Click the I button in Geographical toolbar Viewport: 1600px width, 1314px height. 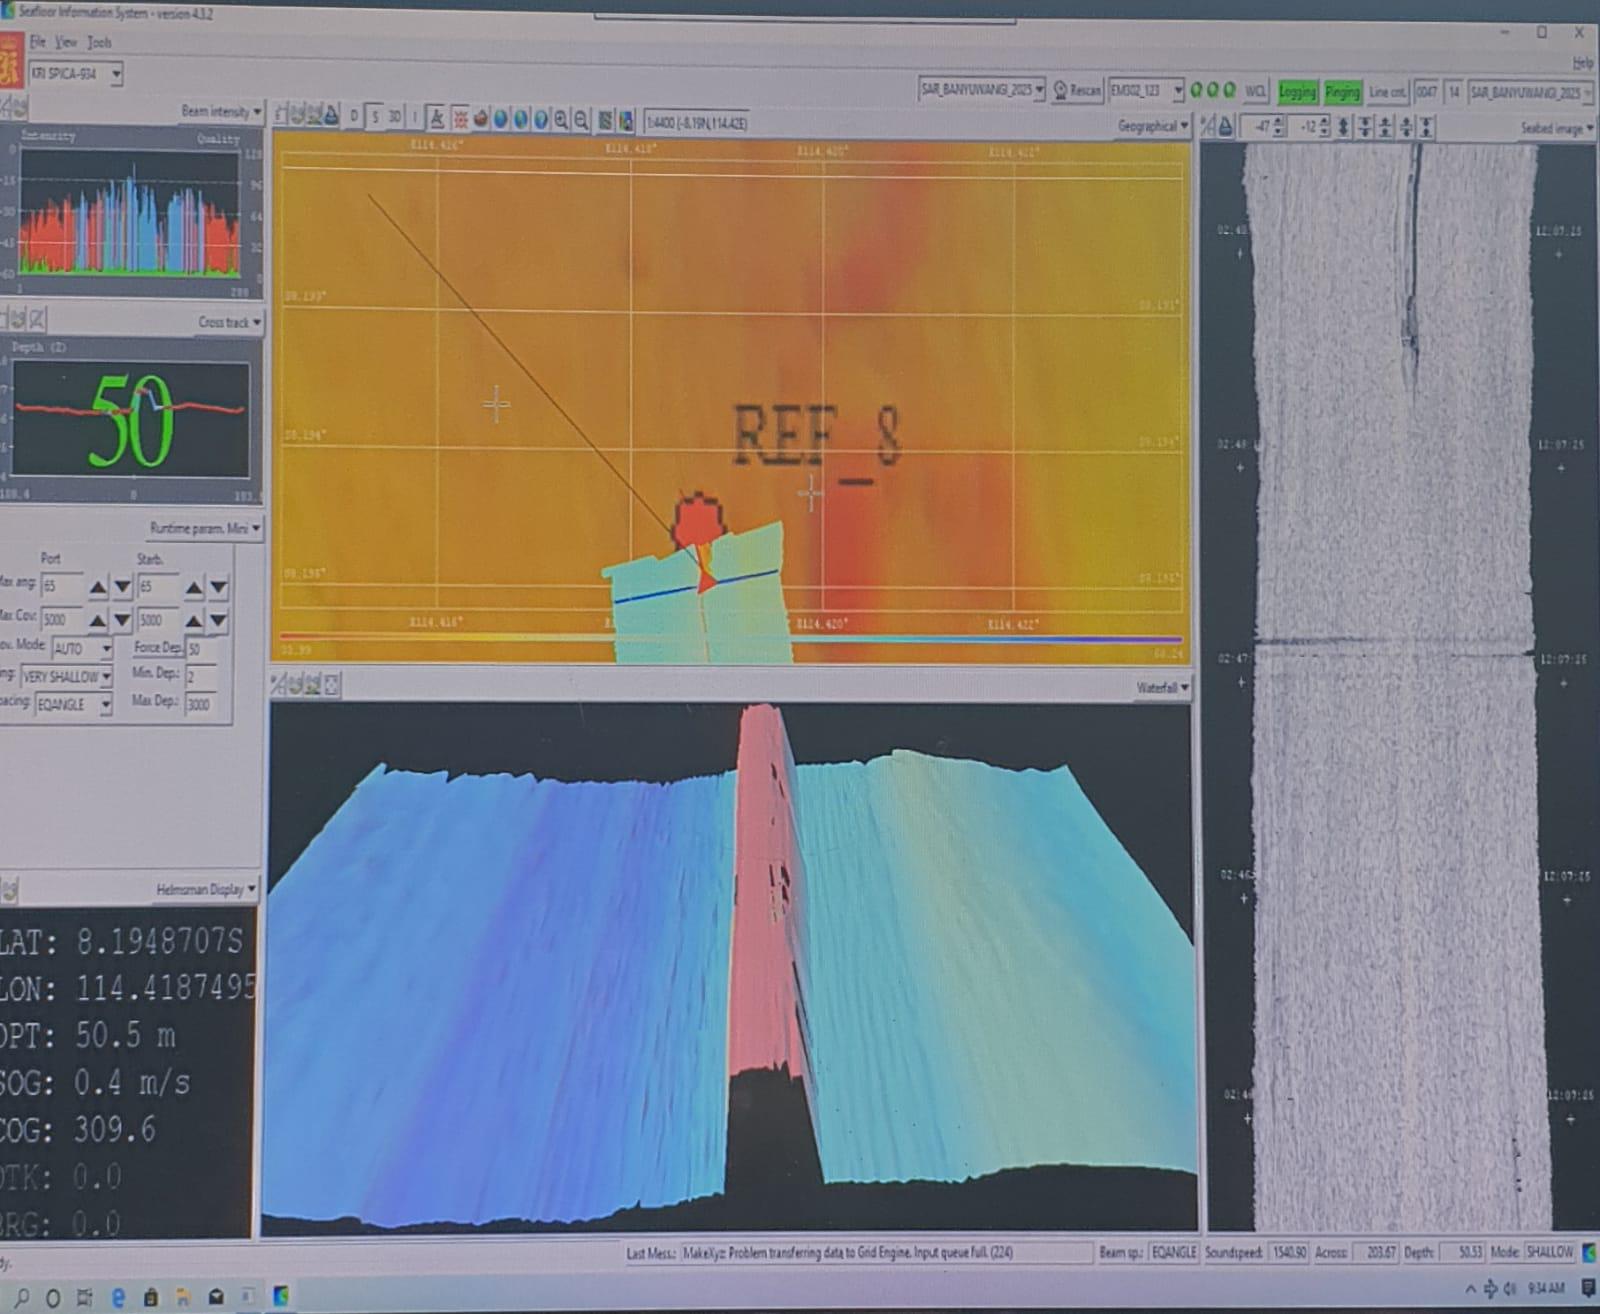pyautogui.click(x=415, y=118)
